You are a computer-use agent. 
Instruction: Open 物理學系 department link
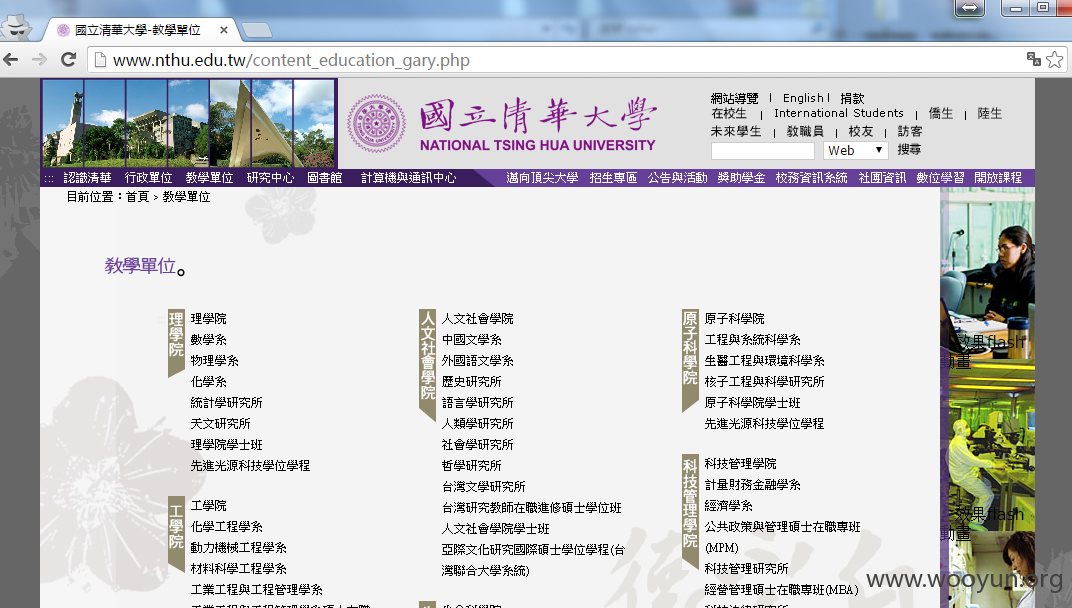(x=215, y=360)
